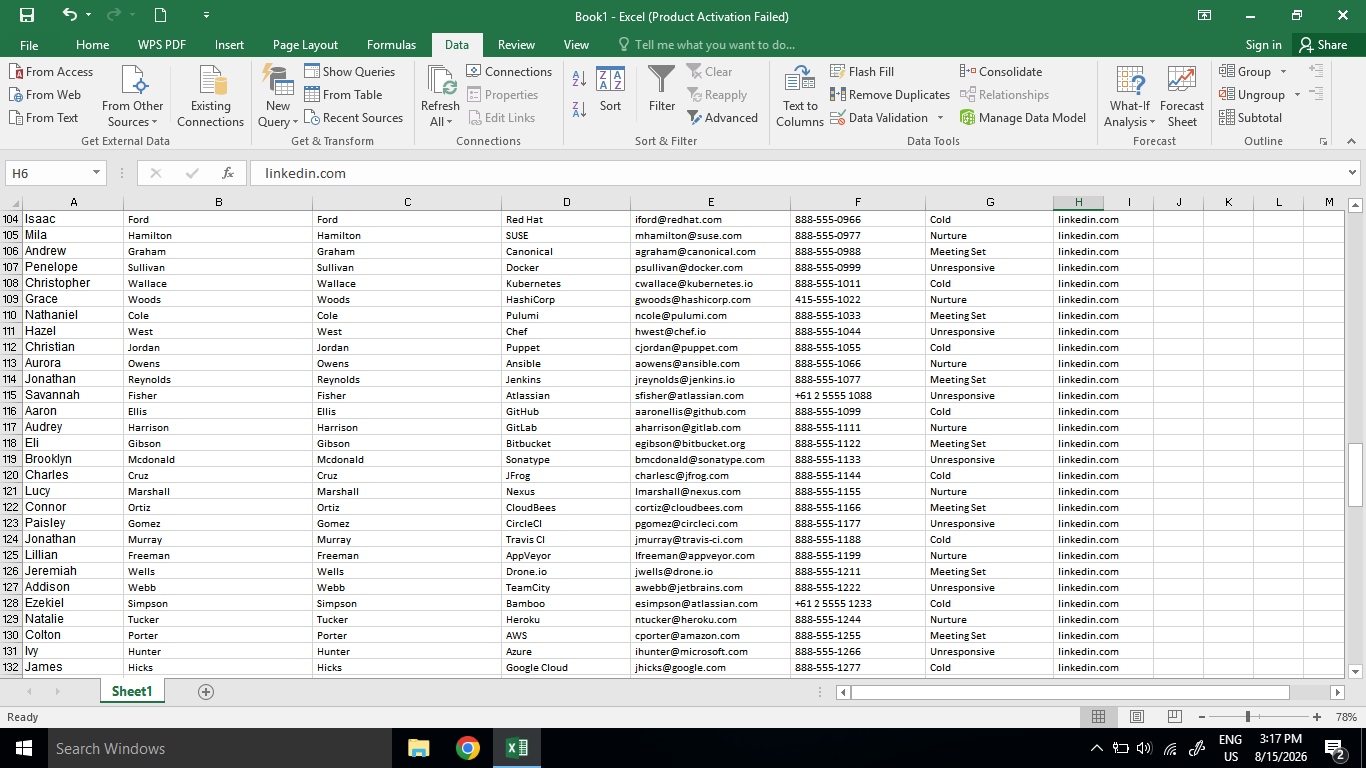Click zoom out minus button

click(x=1201, y=717)
